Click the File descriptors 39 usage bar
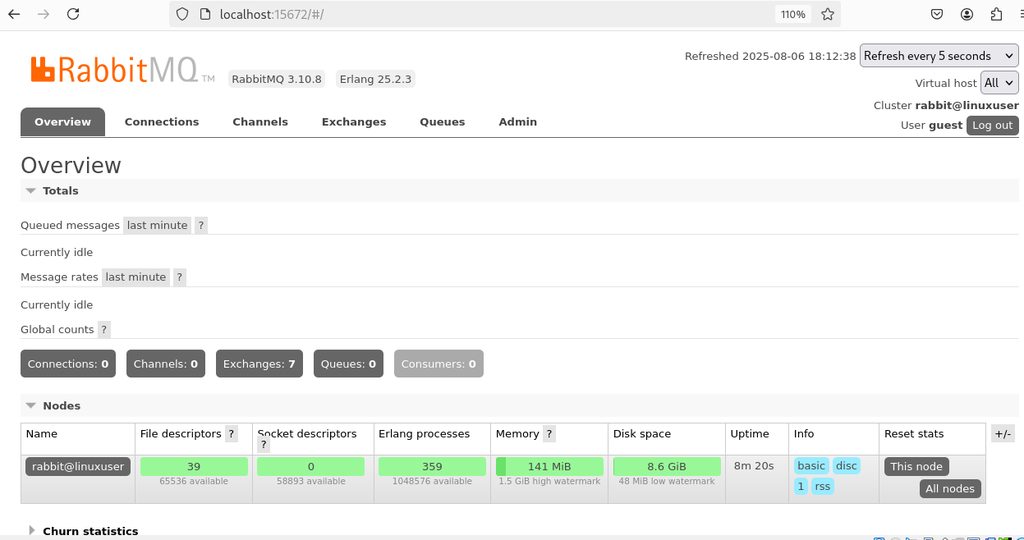This screenshot has width=1024, height=540. pos(194,466)
